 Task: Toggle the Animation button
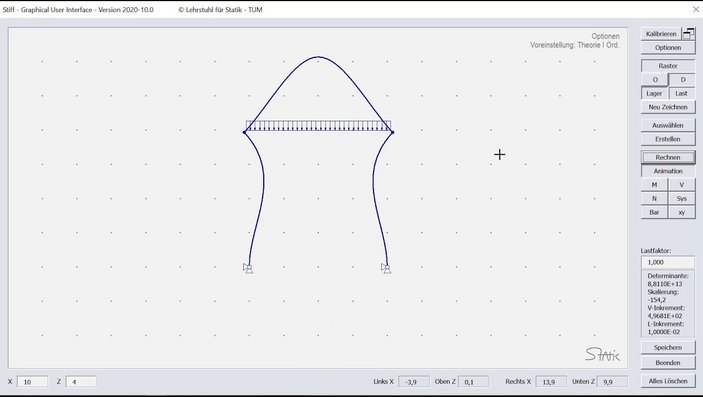(x=668, y=171)
